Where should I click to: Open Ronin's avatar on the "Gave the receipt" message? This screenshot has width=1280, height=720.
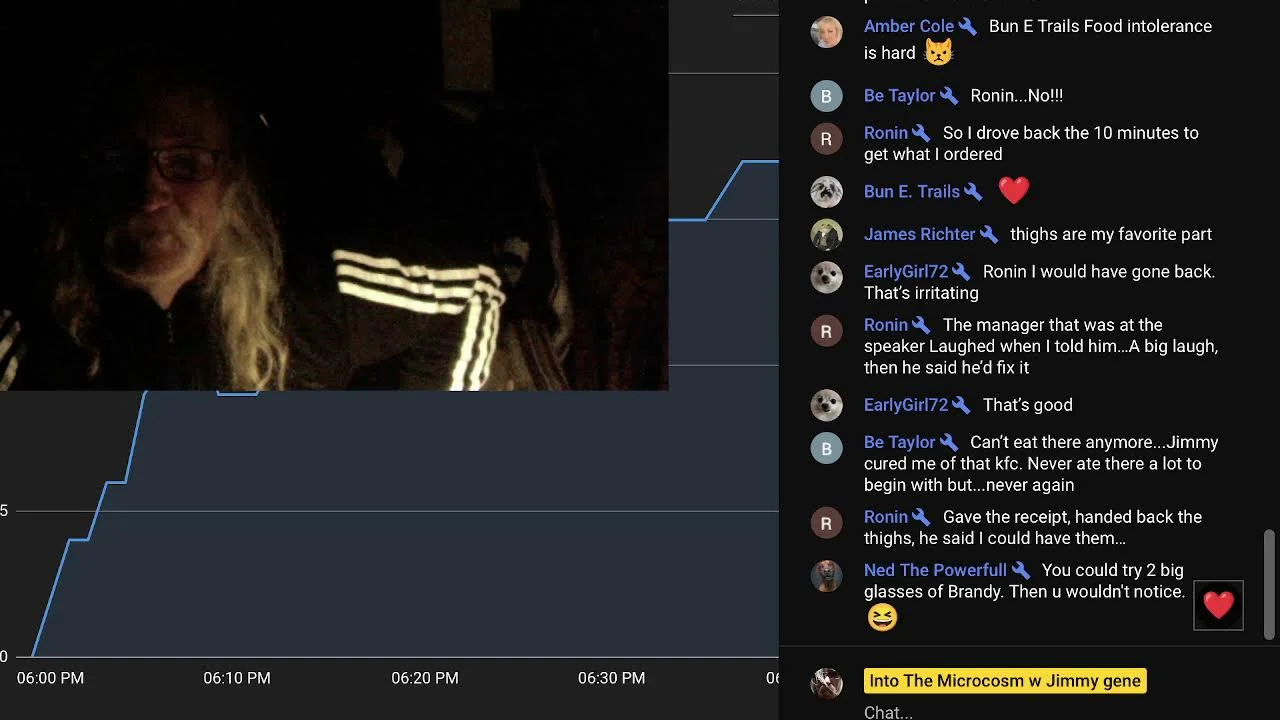pos(826,523)
